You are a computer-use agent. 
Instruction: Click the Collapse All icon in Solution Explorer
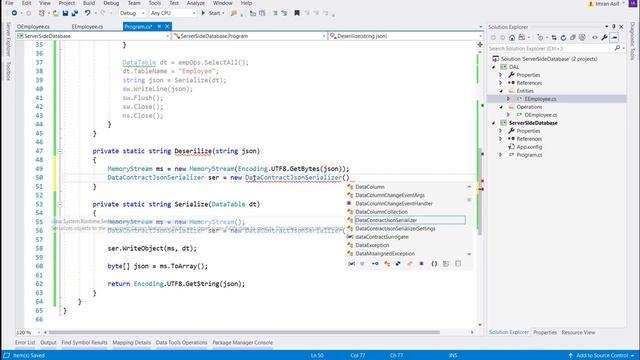click(573, 38)
